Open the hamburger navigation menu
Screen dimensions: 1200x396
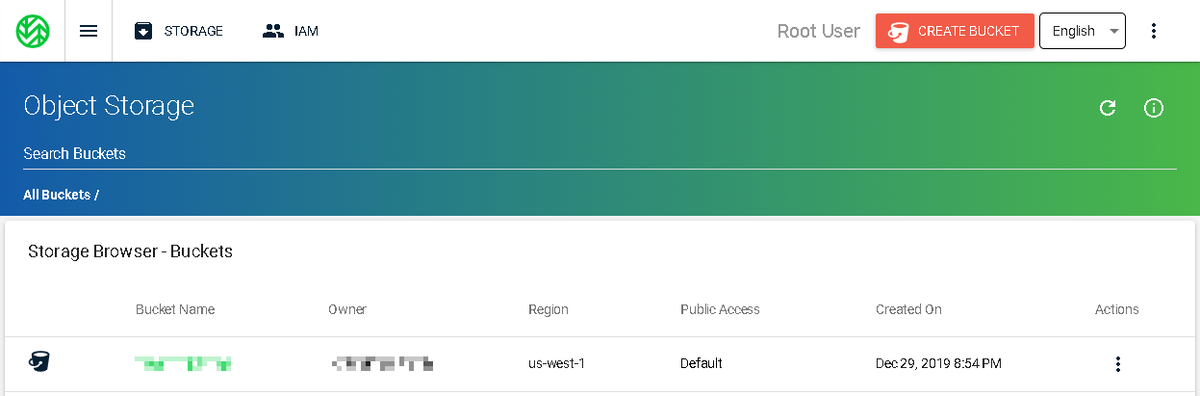(x=88, y=31)
